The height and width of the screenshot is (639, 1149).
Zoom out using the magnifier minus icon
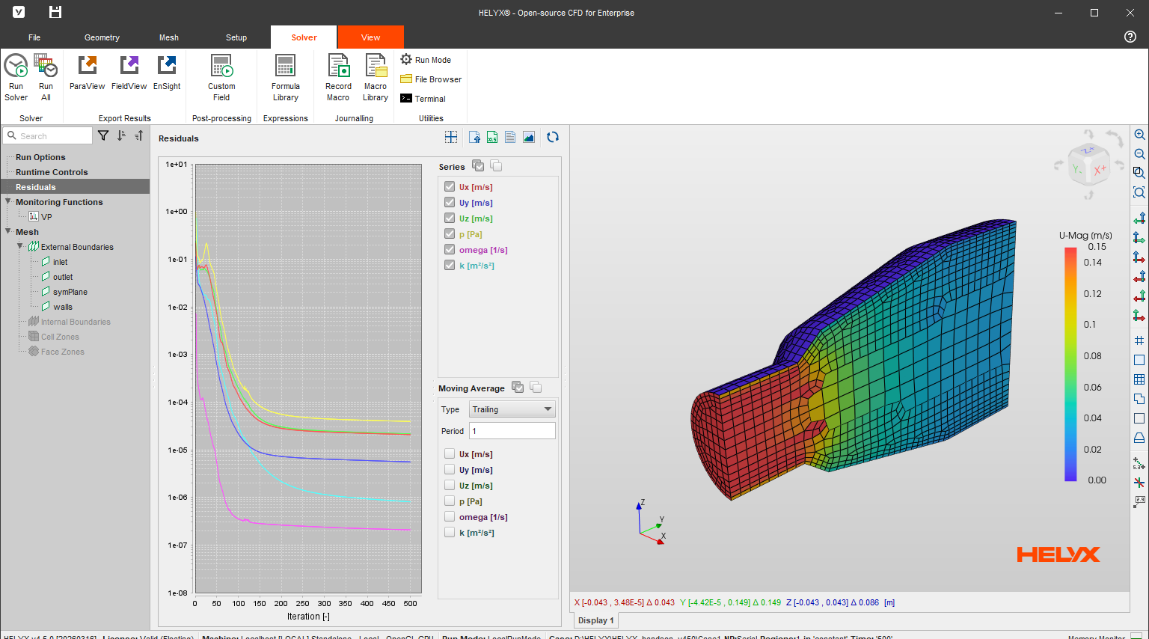pyautogui.click(x=1139, y=154)
